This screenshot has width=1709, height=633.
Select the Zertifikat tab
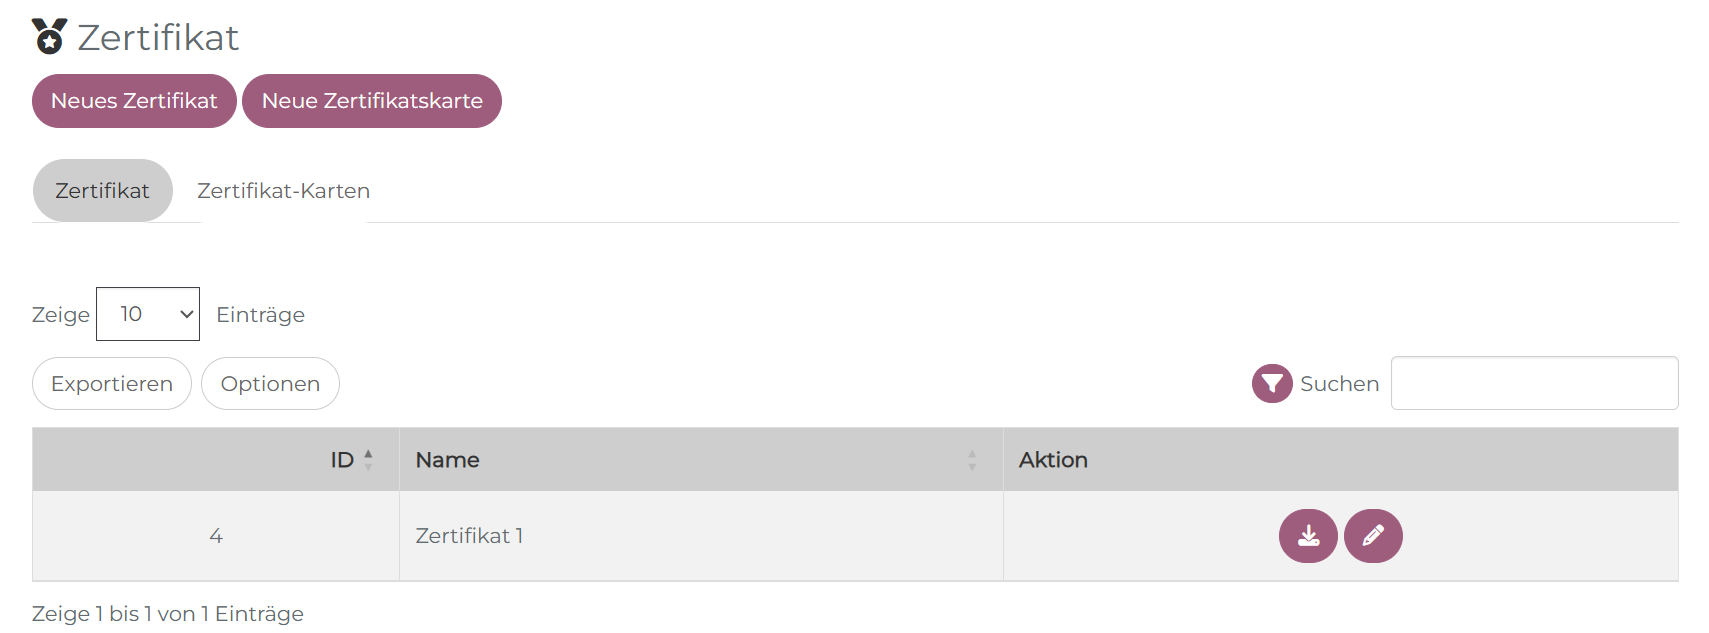point(102,191)
